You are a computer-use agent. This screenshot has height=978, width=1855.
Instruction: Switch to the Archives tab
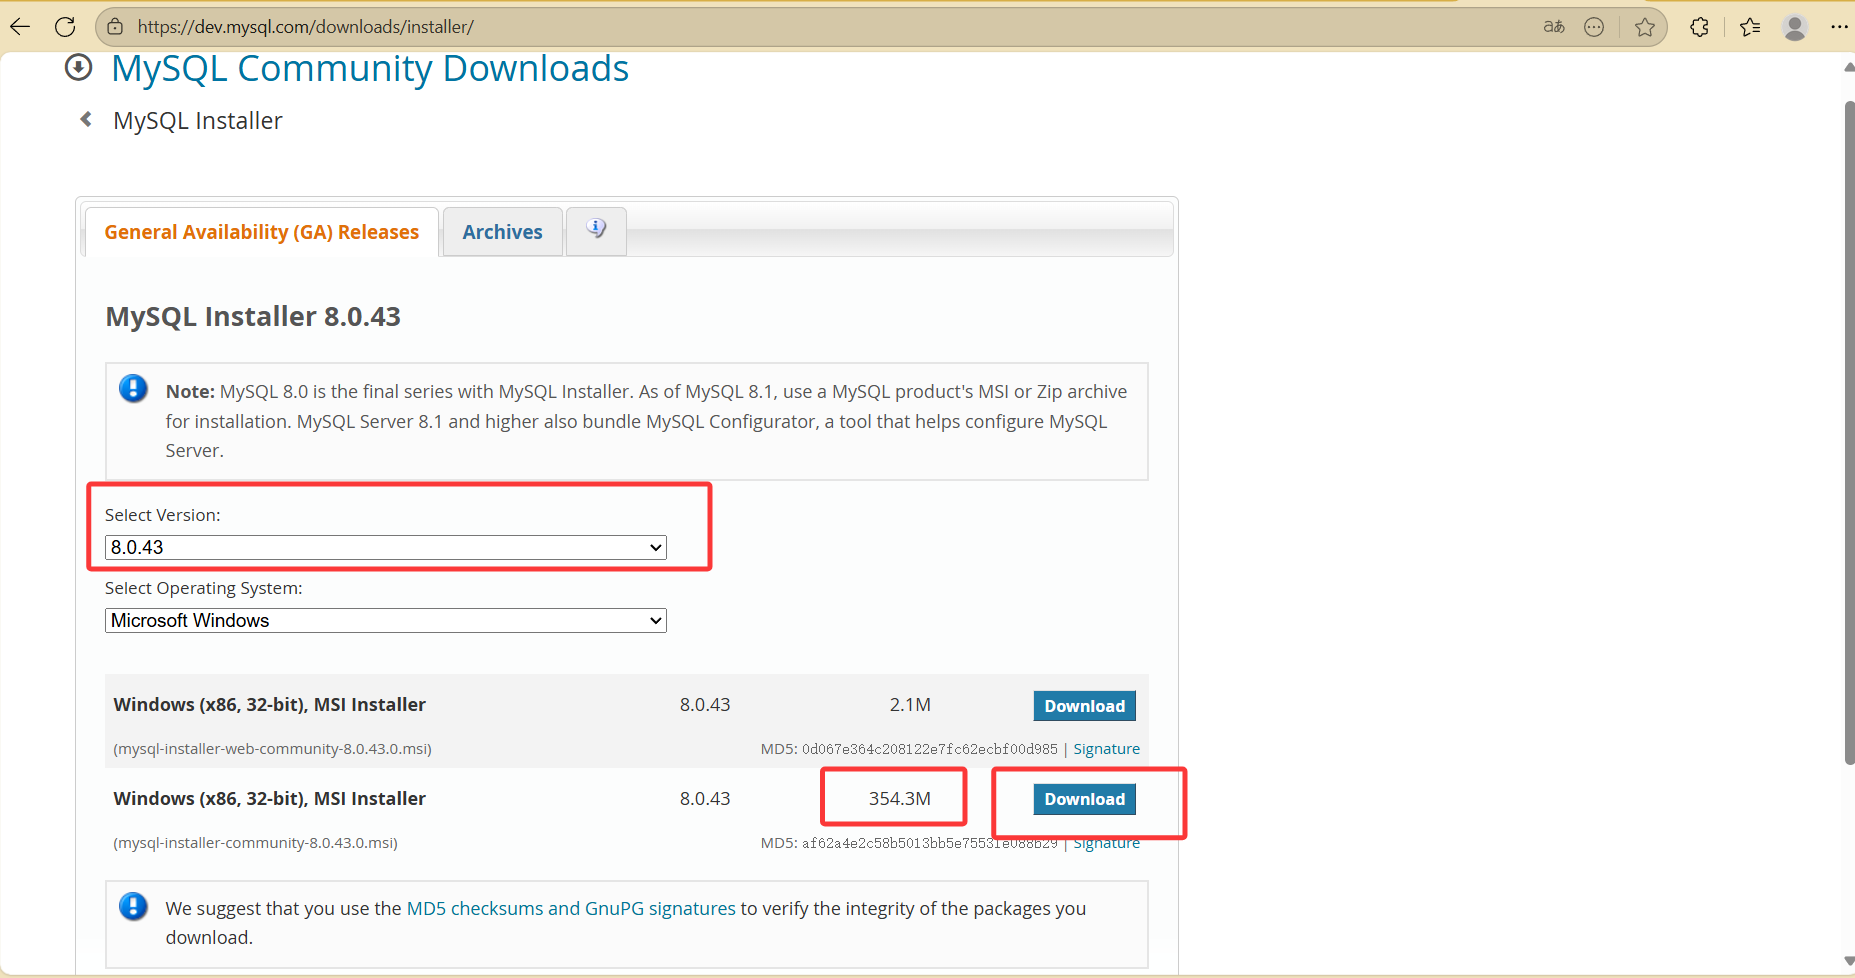pos(502,232)
